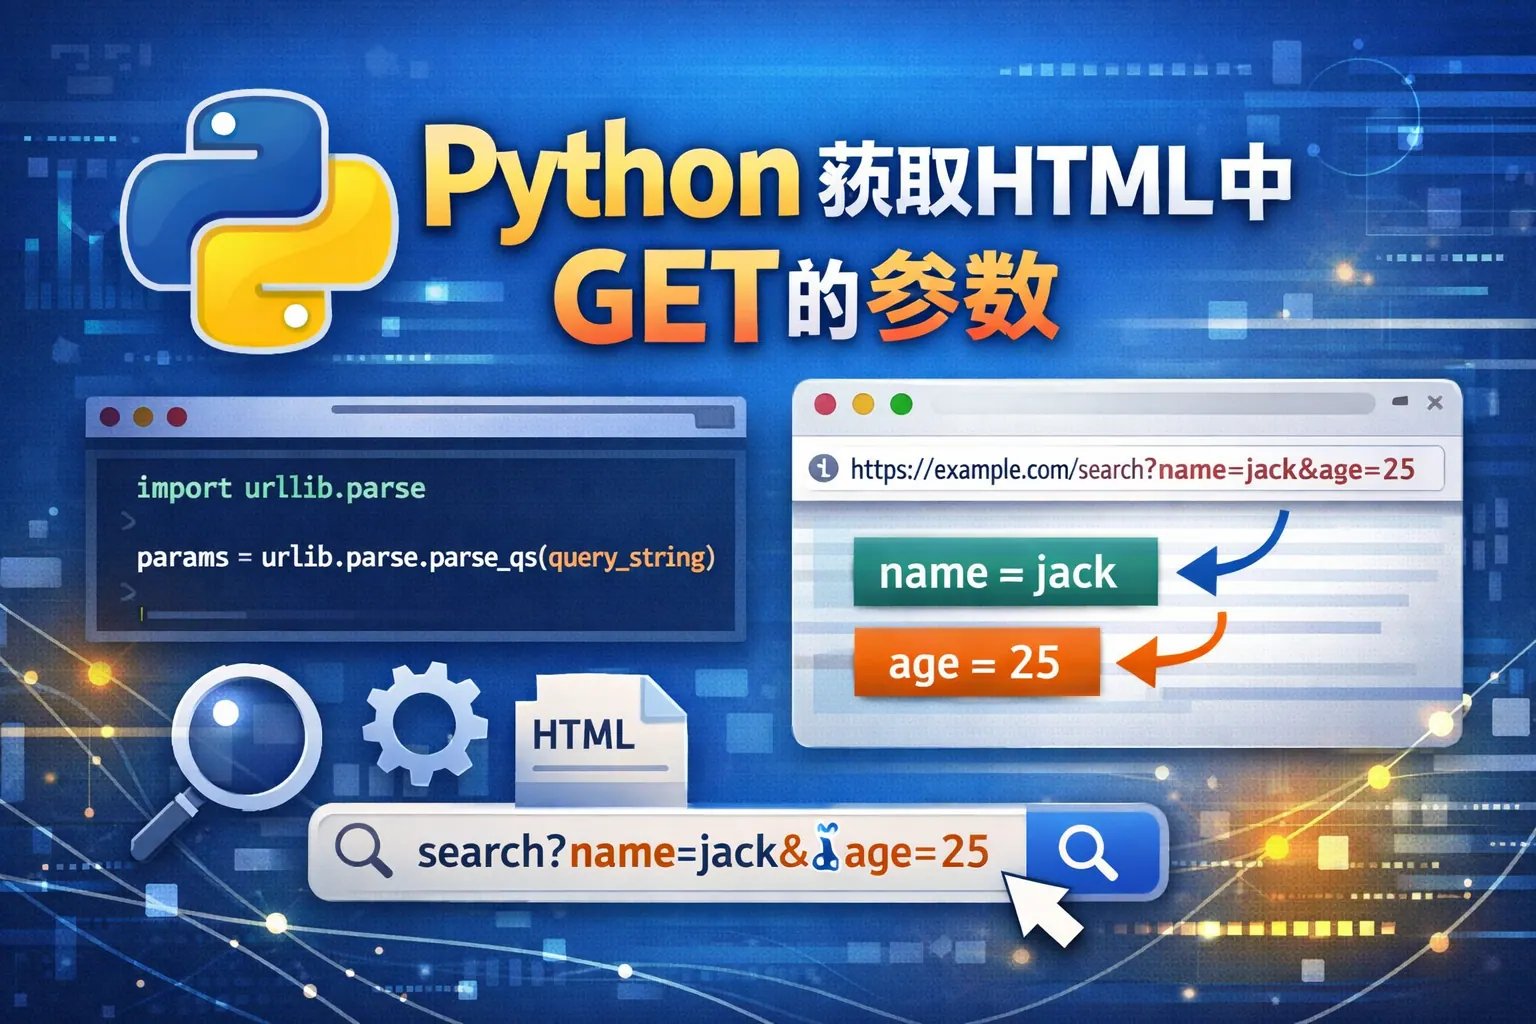The image size is (1536, 1024).
Task: Close the browser window with X
Action: pos(1435,403)
